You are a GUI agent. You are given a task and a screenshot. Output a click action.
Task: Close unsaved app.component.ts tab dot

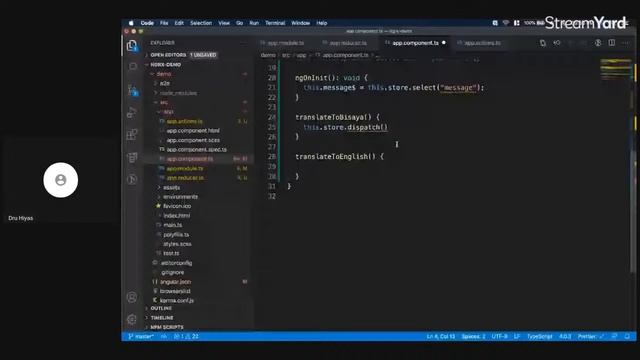pyautogui.click(x=444, y=42)
